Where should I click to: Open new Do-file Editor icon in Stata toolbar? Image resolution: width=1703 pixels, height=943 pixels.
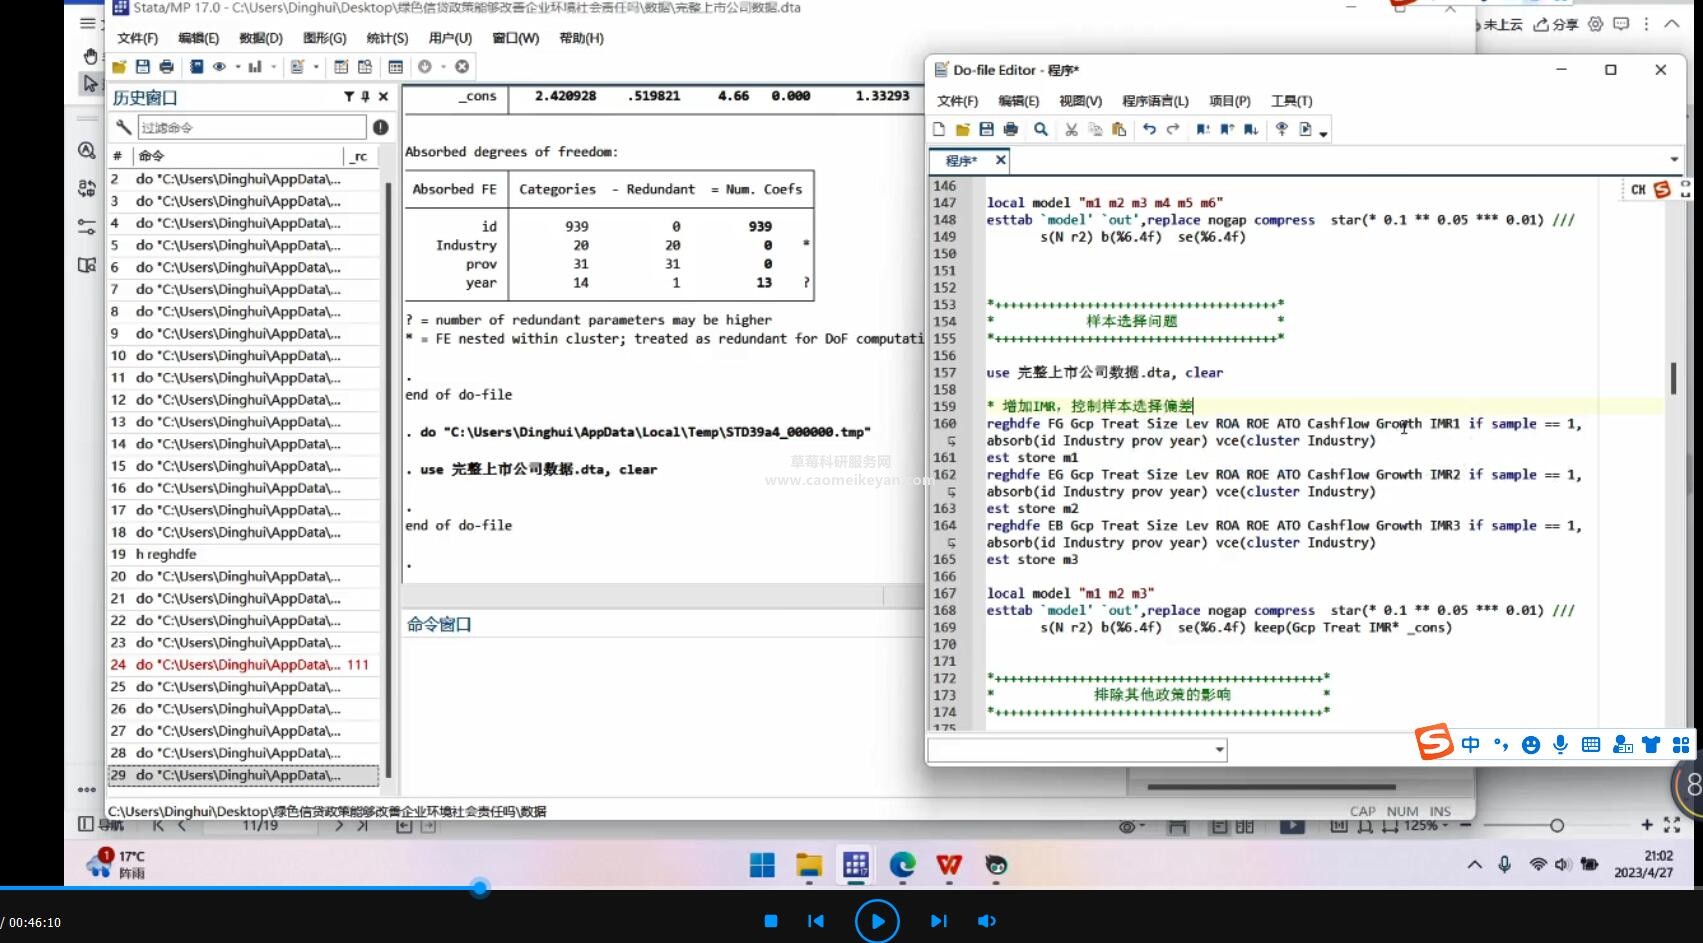pos(297,67)
